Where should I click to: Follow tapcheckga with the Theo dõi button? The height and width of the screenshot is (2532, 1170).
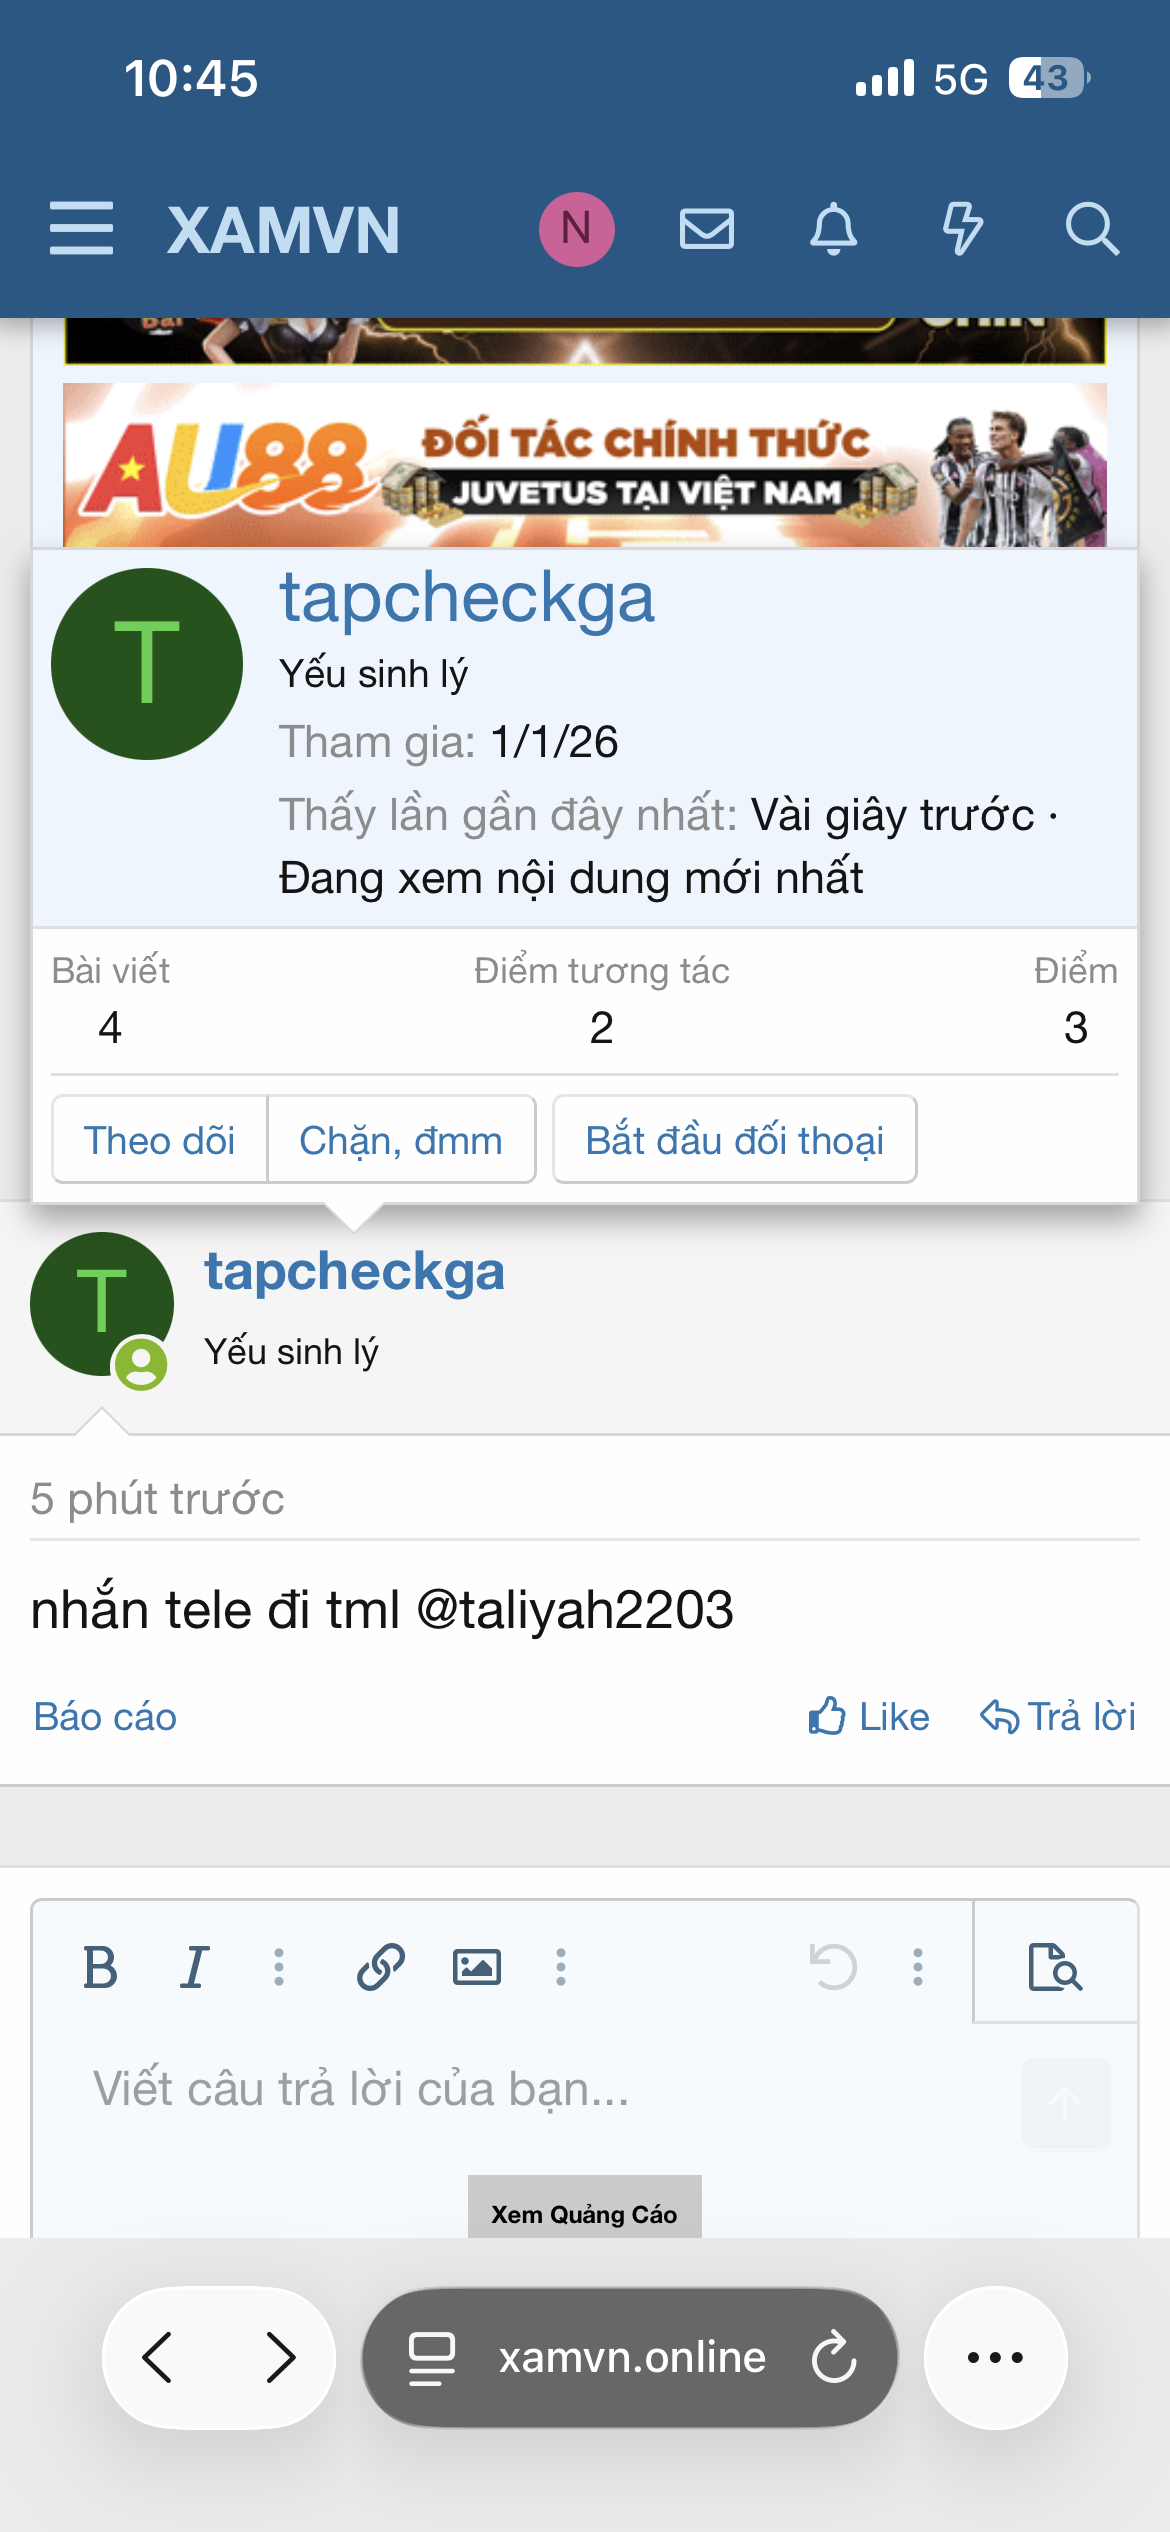pyautogui.click(x=160, y=1140)
